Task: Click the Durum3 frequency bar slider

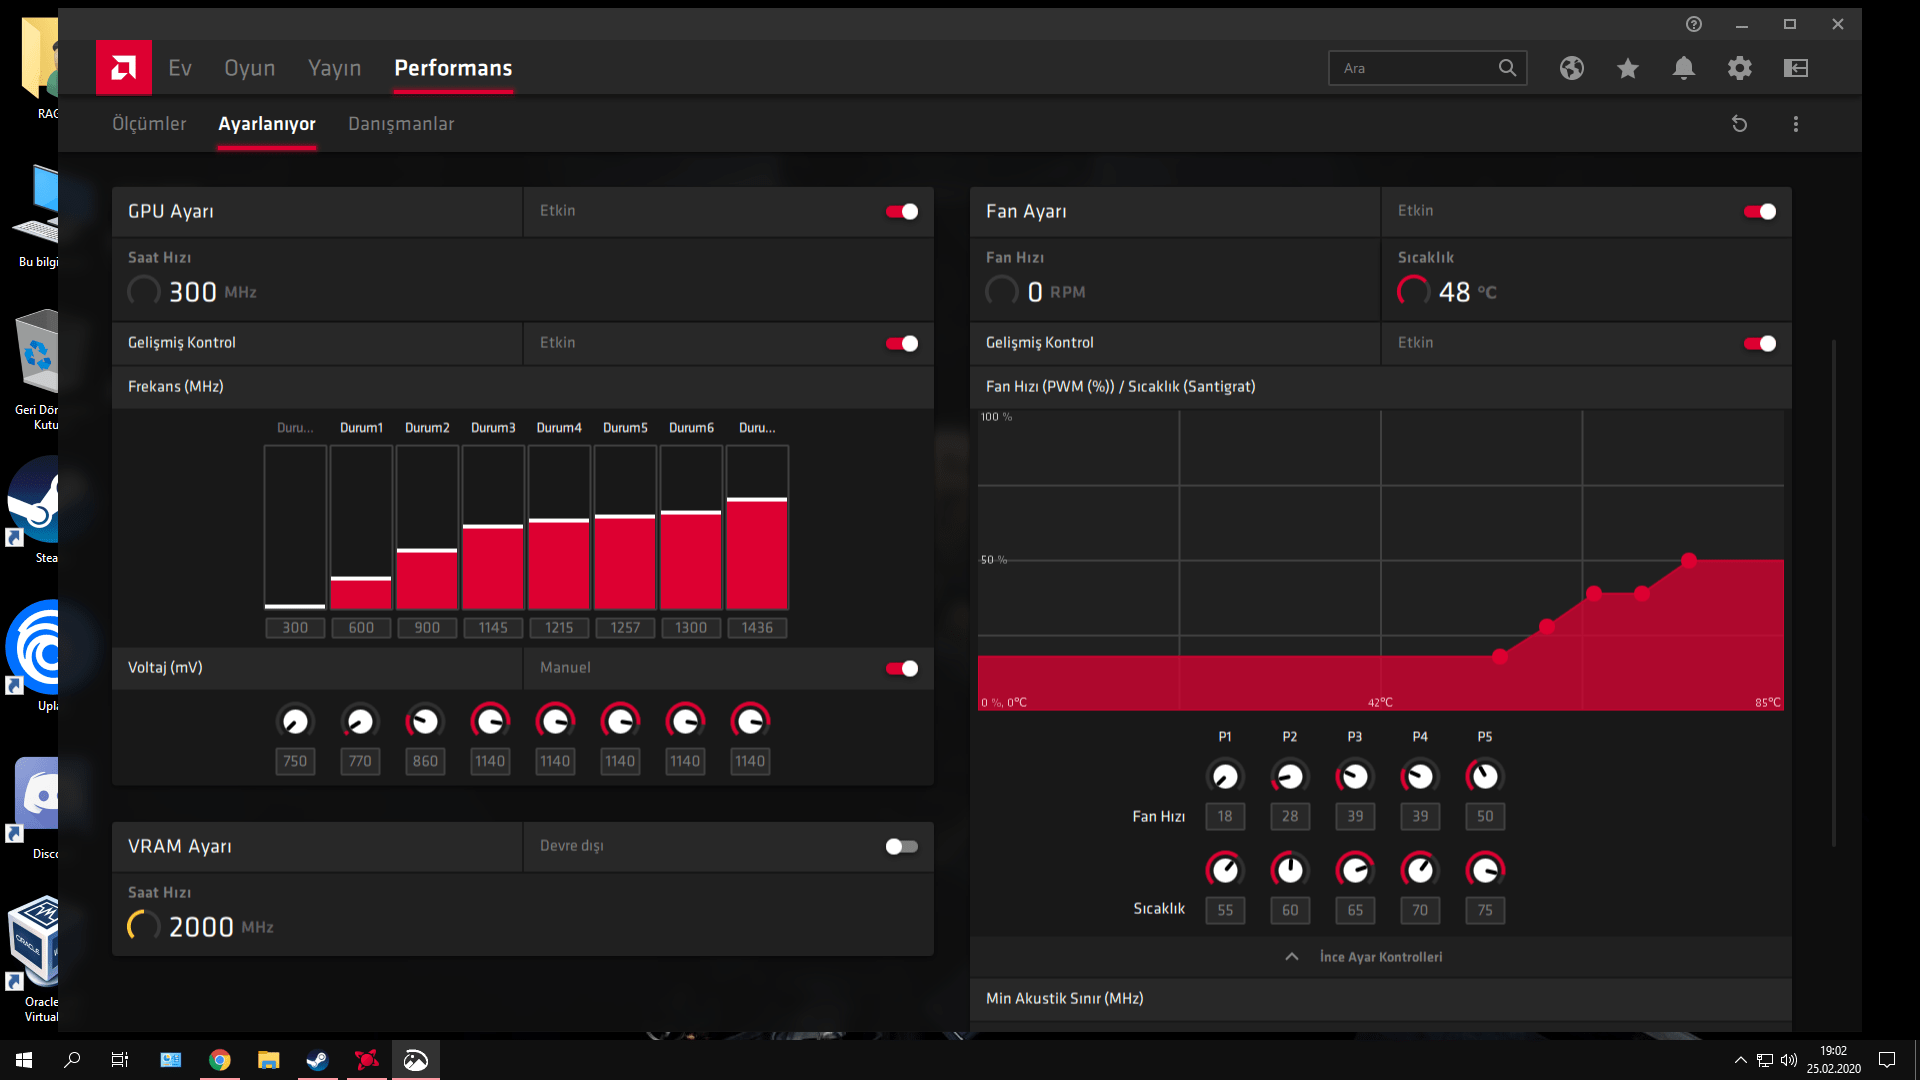Action: click(493, 527)
